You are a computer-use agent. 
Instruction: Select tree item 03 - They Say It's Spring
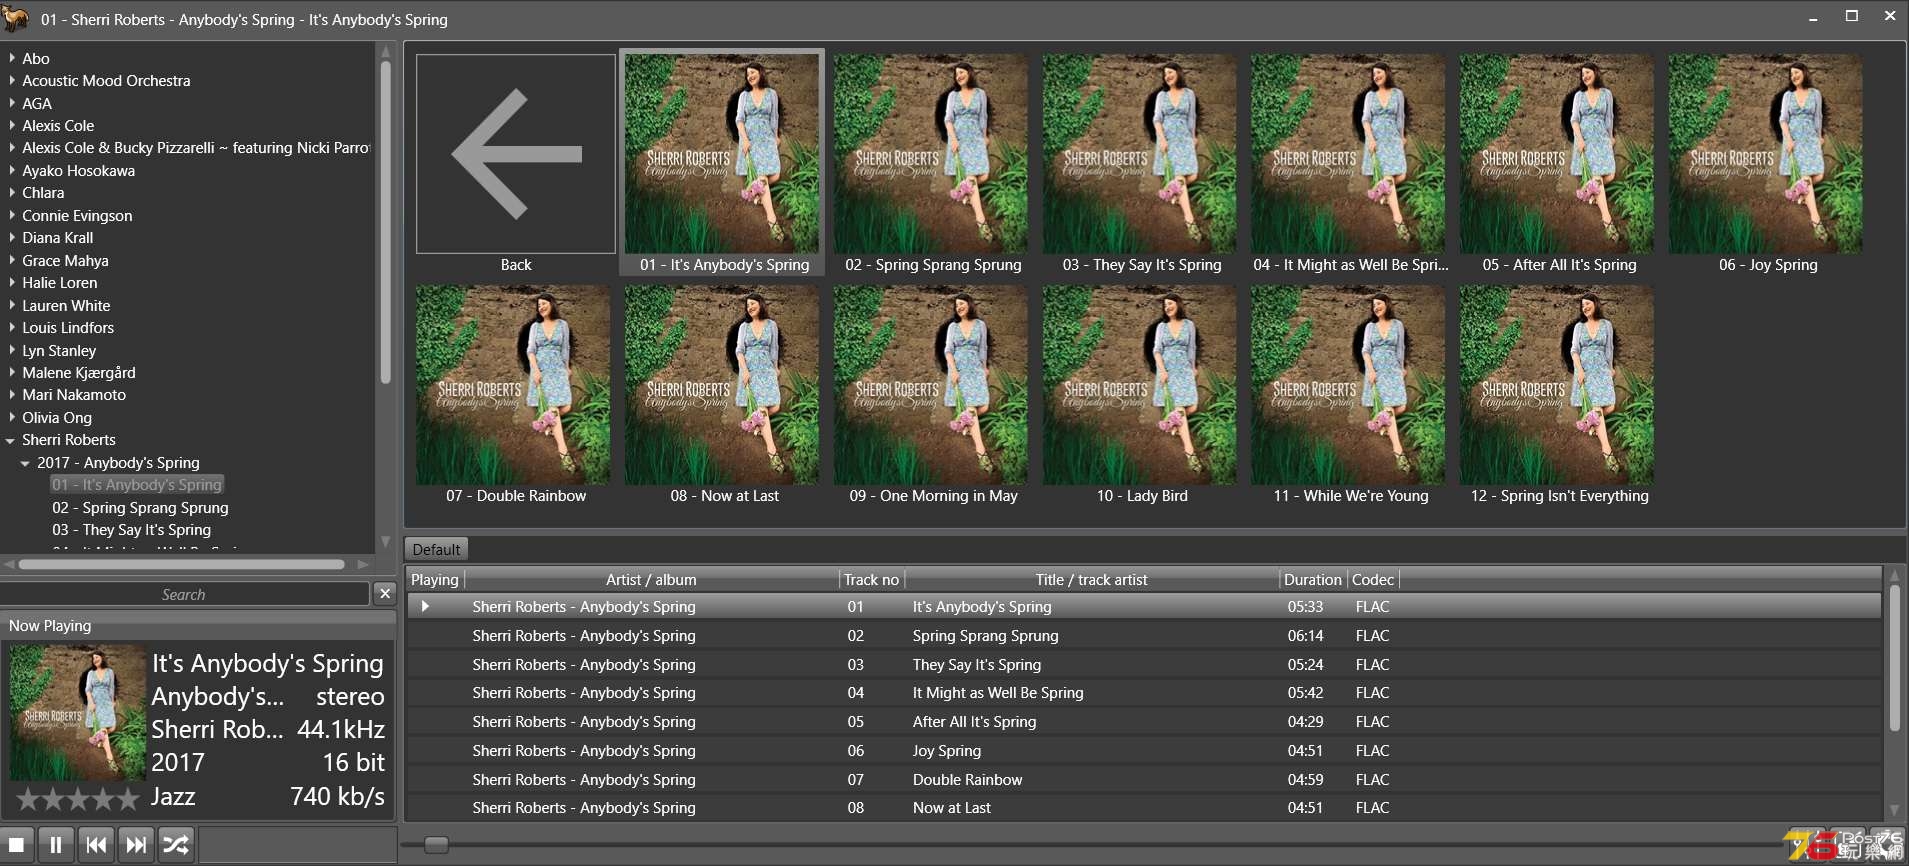(131, 529)
